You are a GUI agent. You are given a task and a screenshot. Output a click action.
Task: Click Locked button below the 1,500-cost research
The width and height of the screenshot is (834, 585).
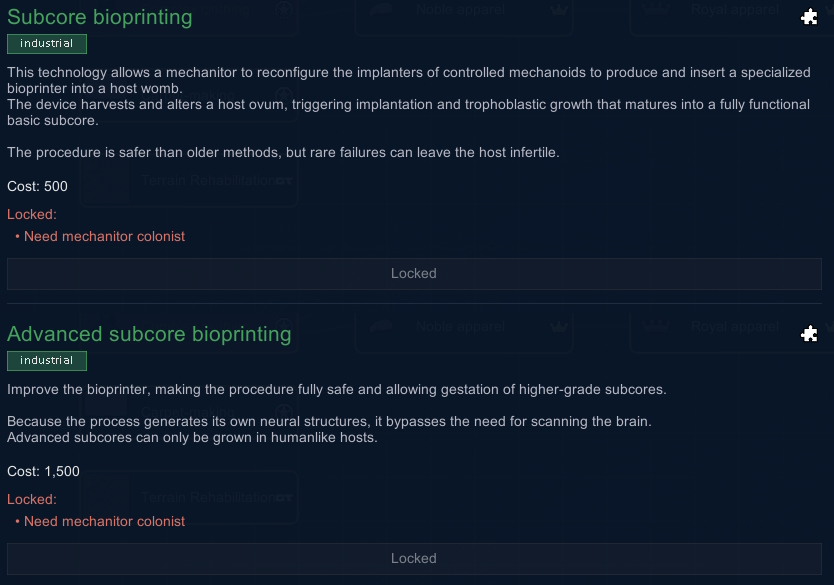coord(414,558)
